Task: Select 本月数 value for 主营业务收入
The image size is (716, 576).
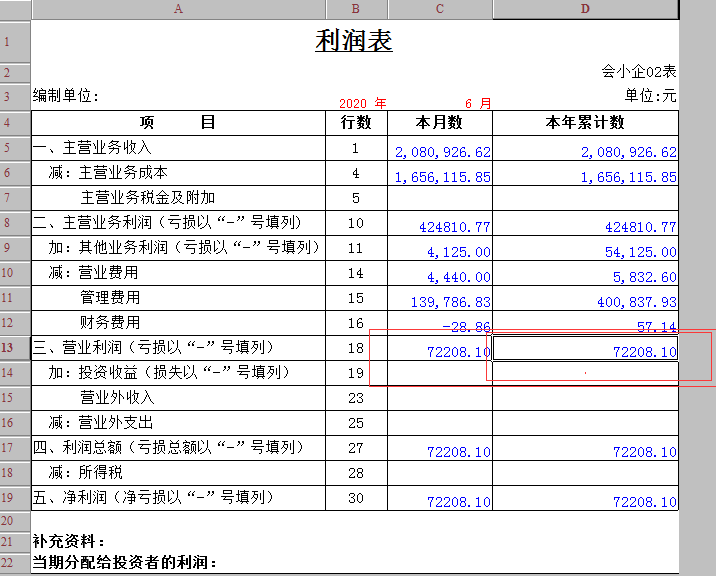Action: click(x=440, y=148)
